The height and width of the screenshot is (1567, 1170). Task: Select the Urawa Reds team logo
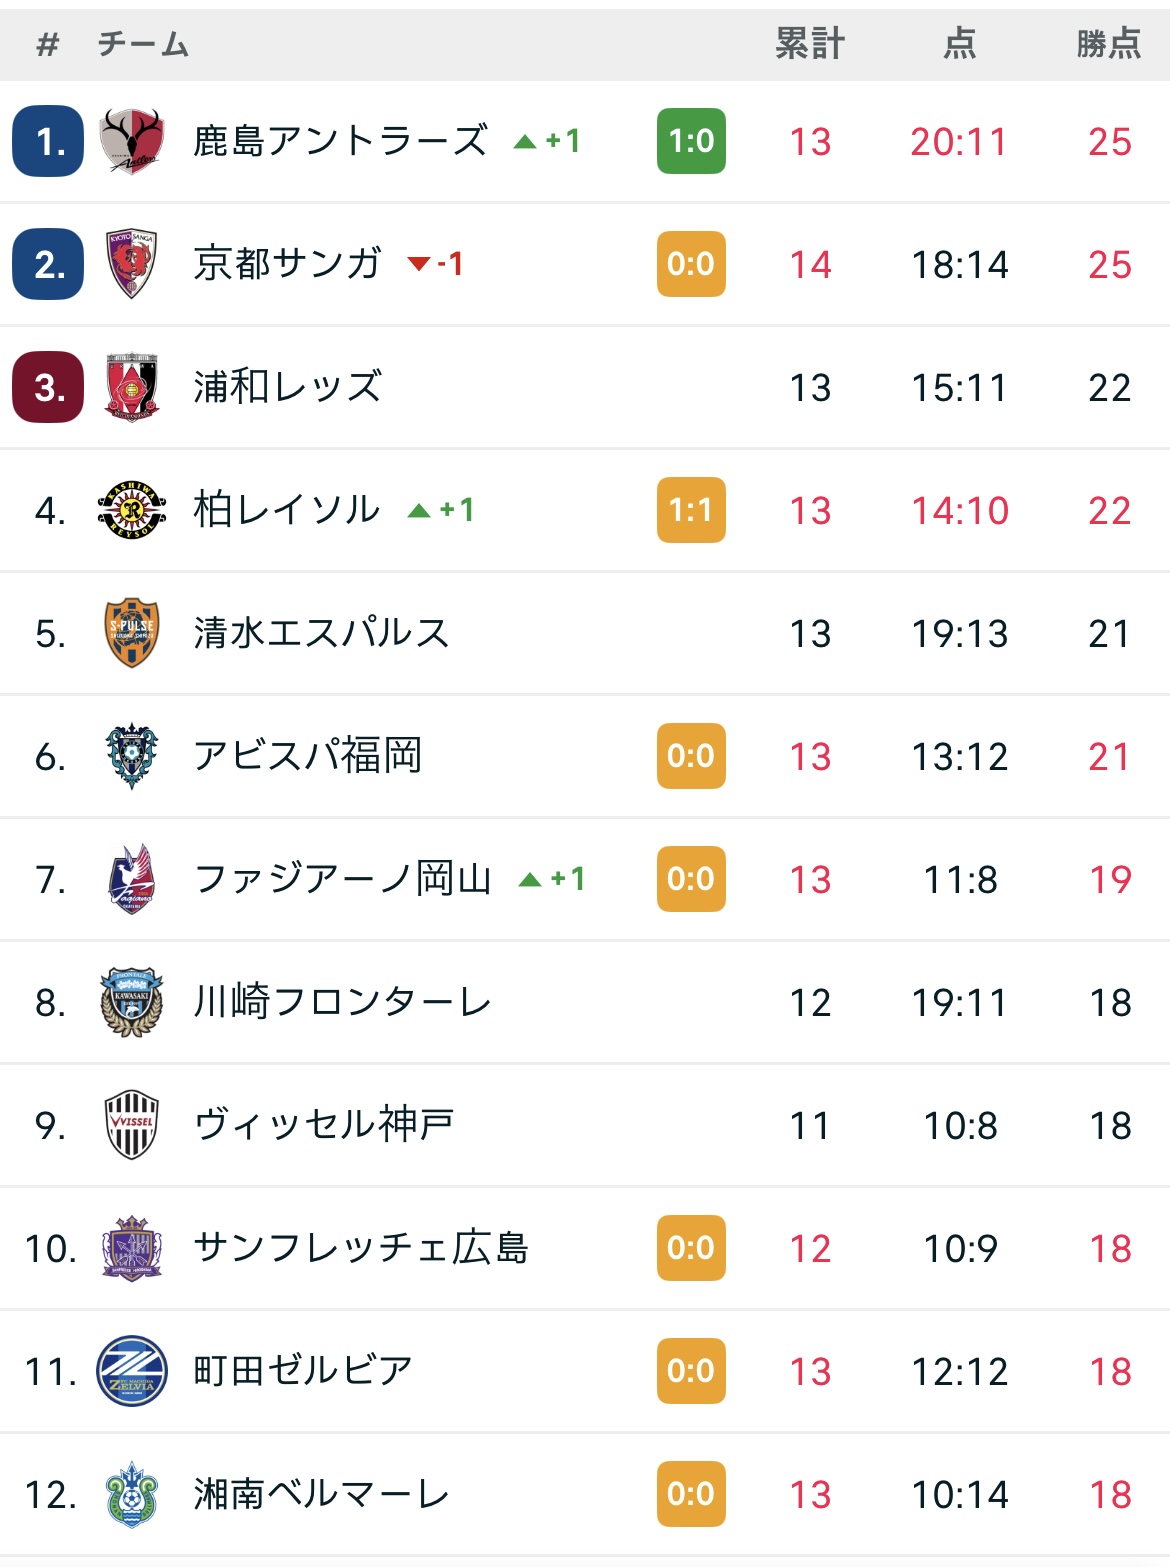pyautogui.click(x=131, y=387)
